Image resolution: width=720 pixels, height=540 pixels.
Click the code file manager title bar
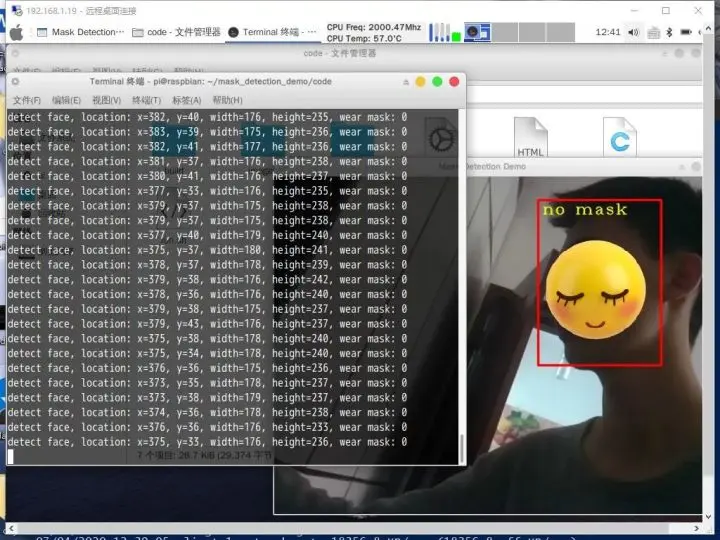point(354,53)
